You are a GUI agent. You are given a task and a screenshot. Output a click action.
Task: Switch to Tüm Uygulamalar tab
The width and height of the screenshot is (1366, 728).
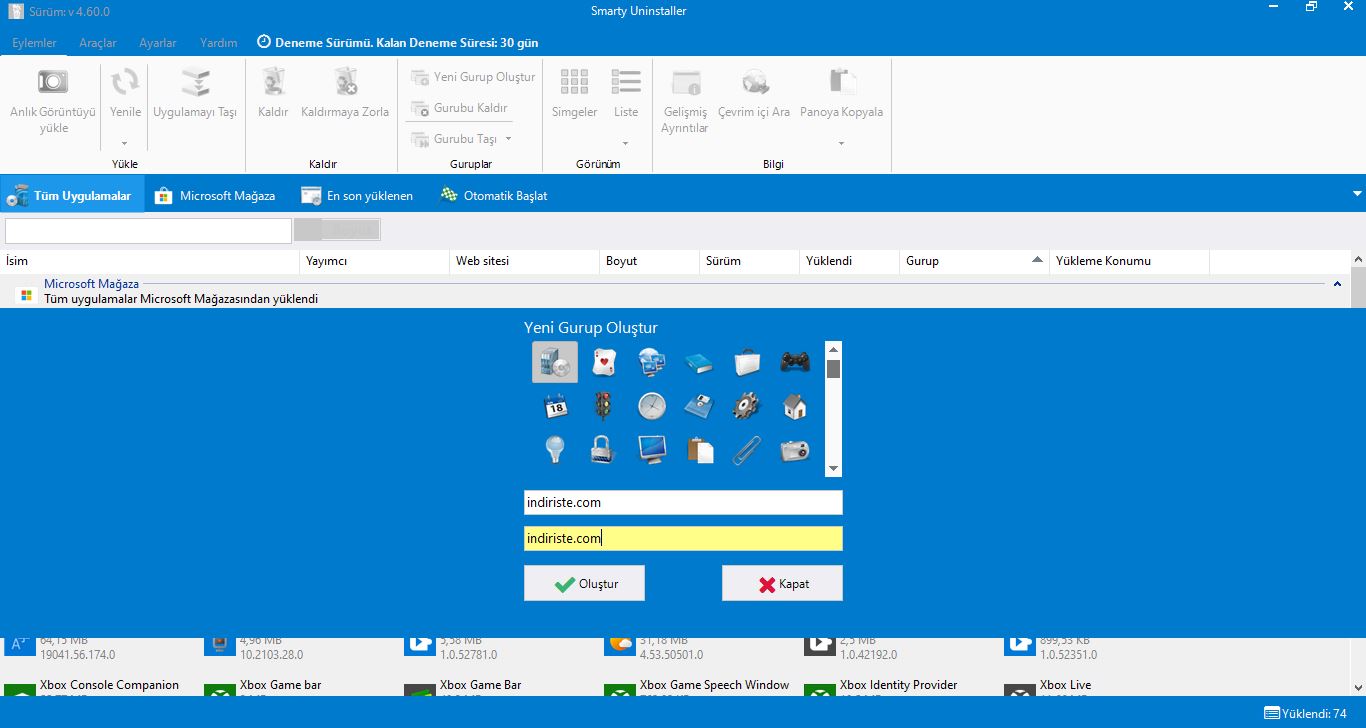tap(71, 195)
